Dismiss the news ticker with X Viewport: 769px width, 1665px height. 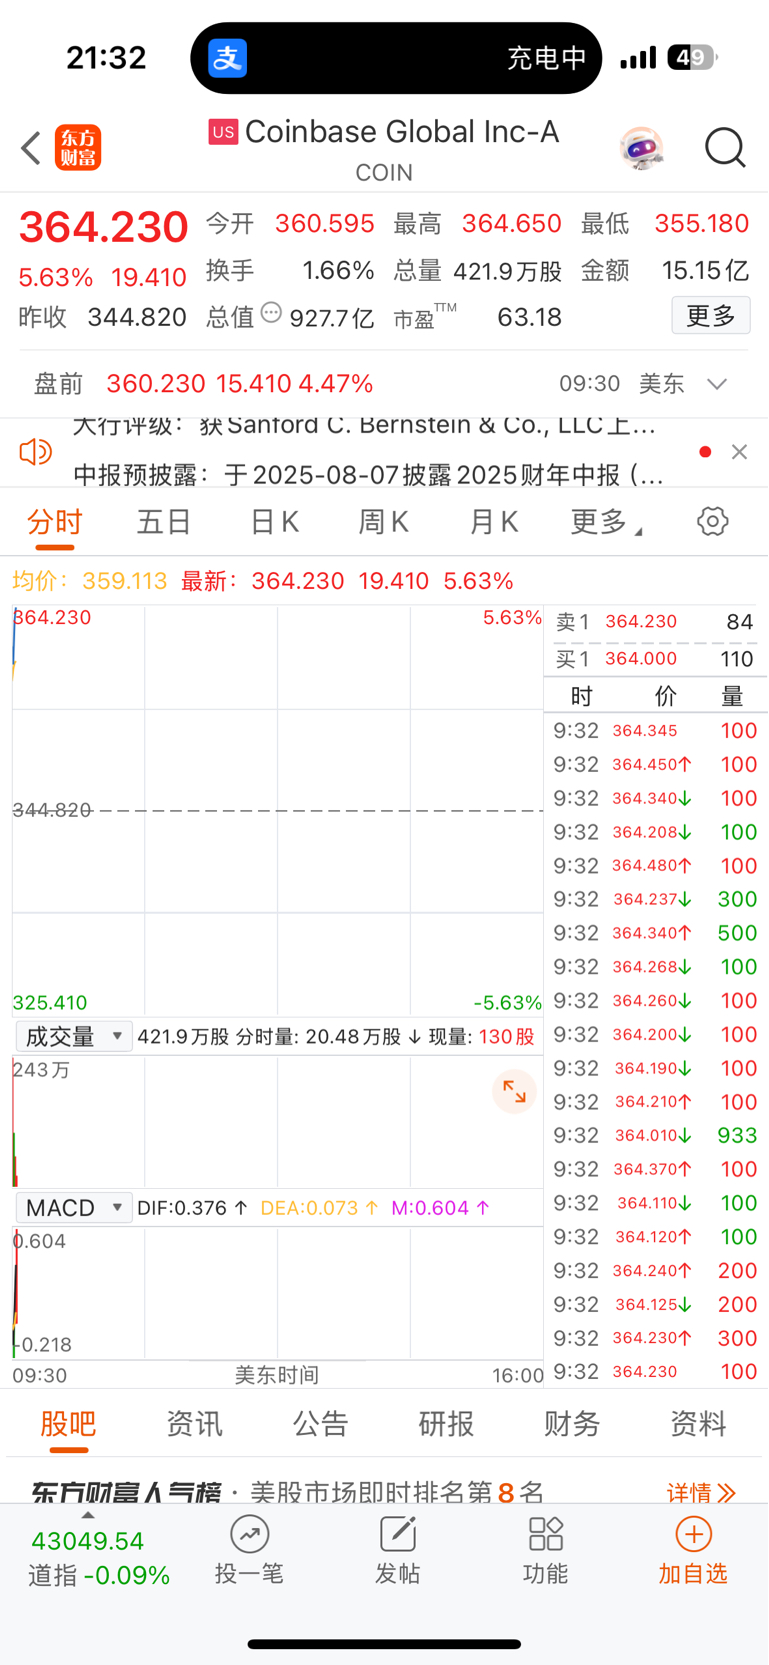tap(740, 452)
